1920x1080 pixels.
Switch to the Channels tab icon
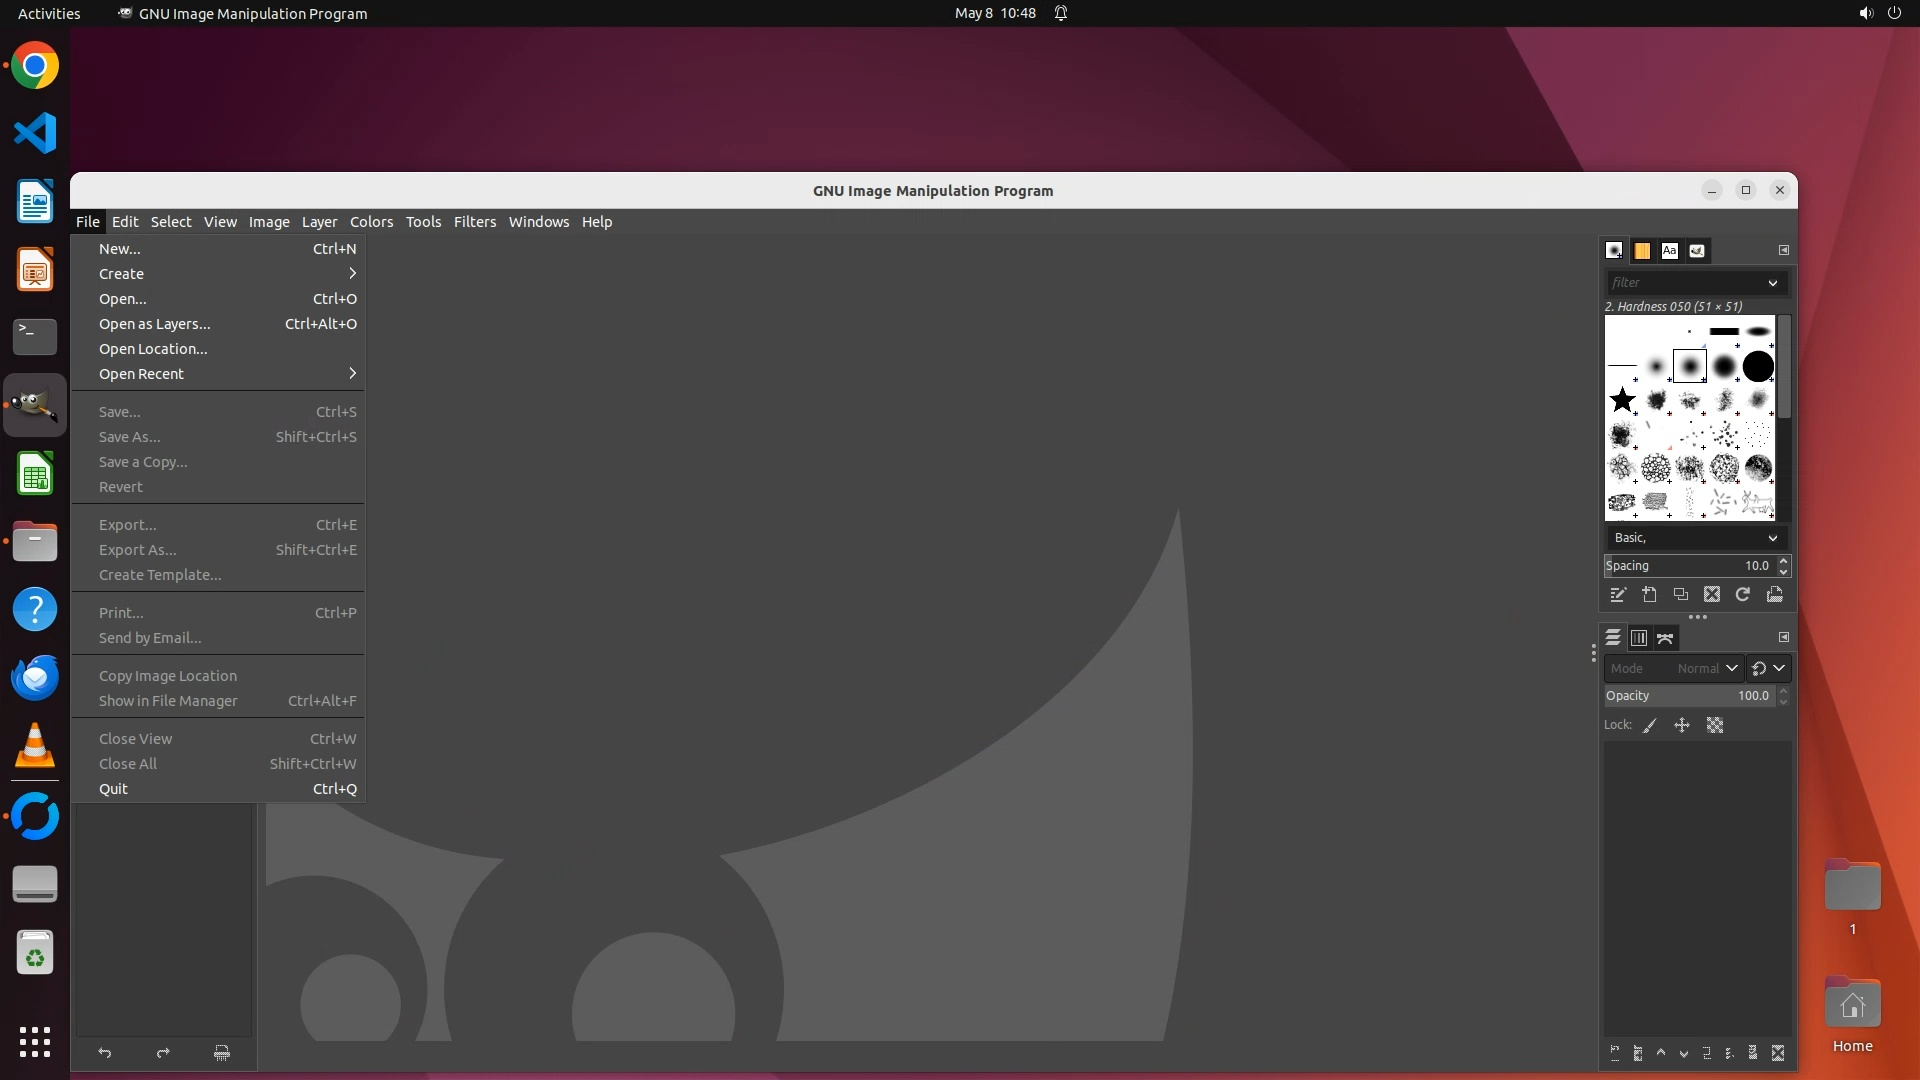tap(1639, 638)
